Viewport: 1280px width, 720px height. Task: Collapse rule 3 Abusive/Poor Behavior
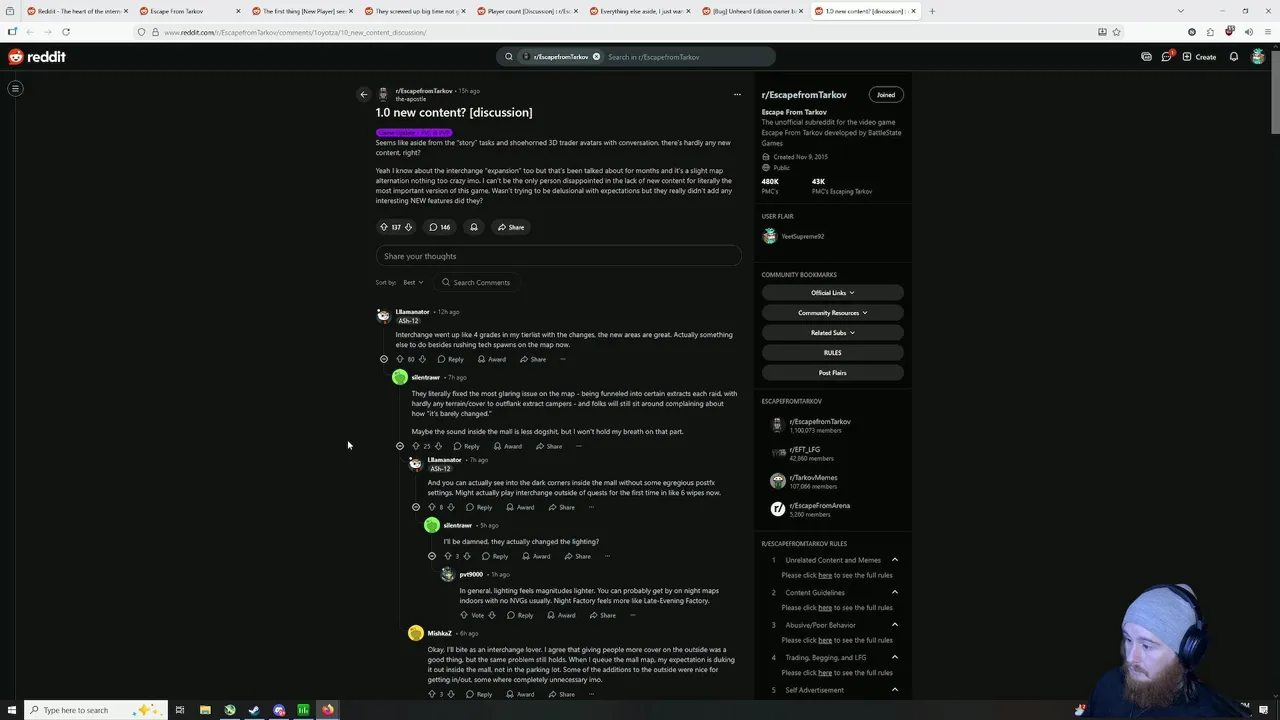point(895,625)
